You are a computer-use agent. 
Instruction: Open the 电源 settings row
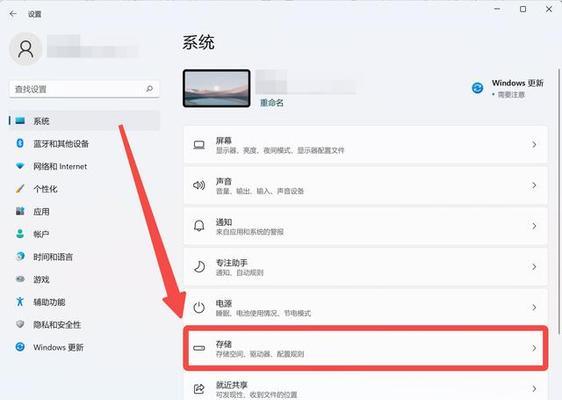coord(366,308)
